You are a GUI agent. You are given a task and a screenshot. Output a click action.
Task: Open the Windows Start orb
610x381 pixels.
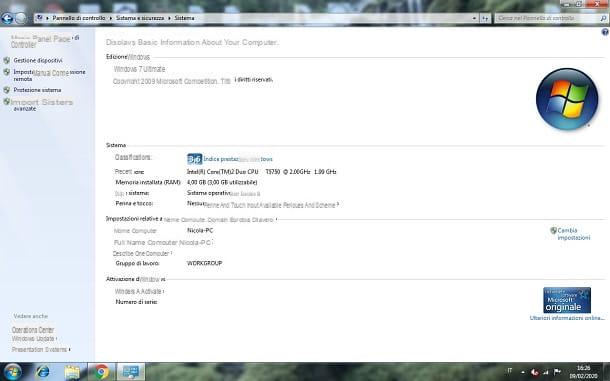pyautogui.click(x=12, y=372)
